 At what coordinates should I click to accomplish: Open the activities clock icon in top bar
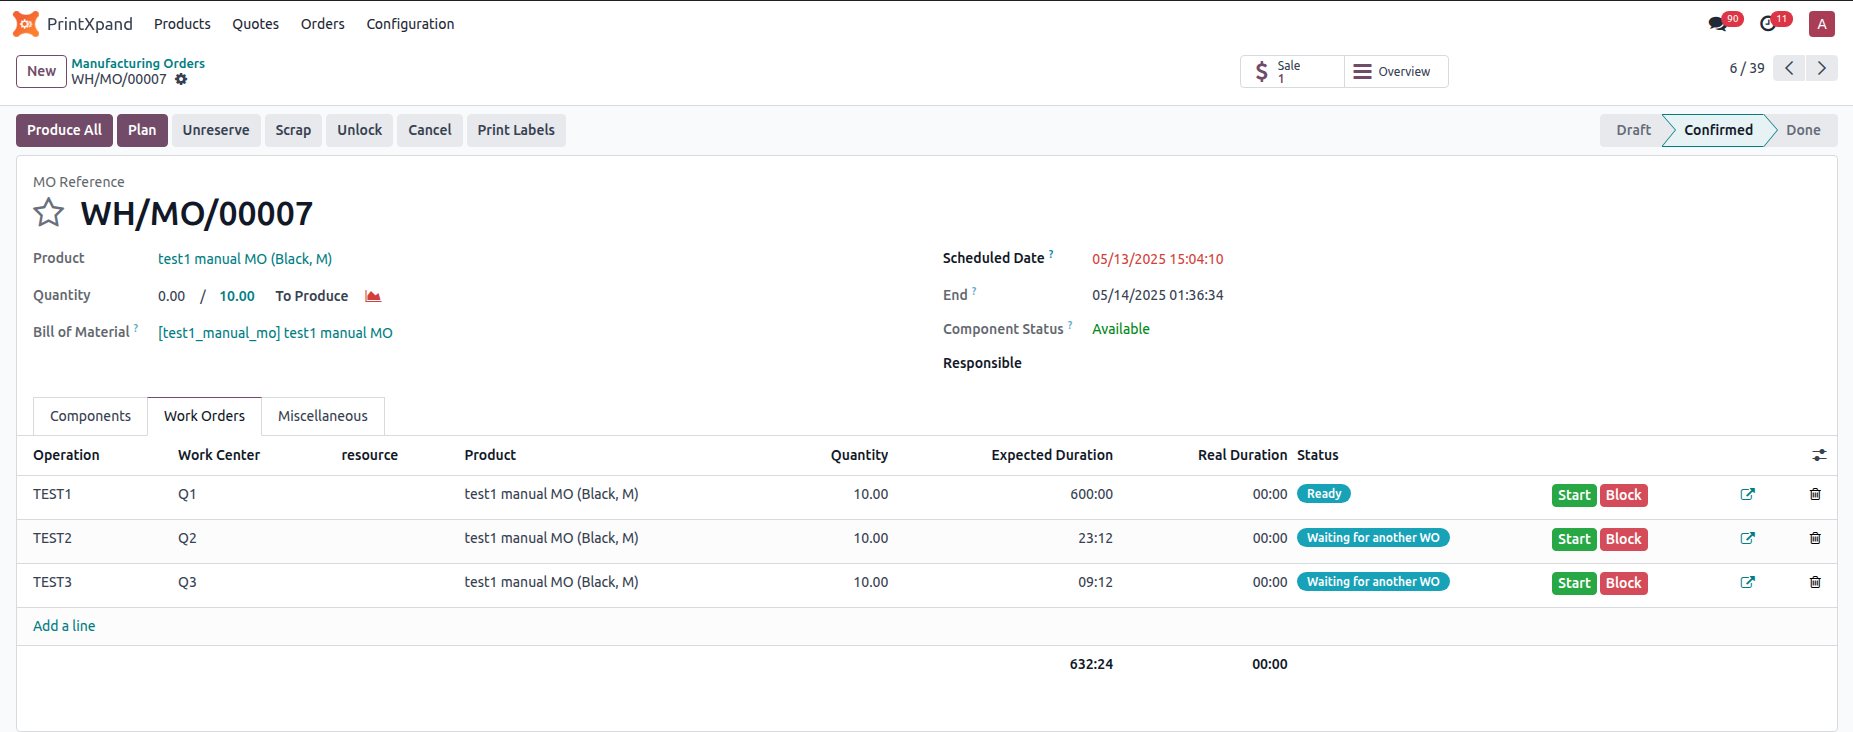tap(1768, 24)
